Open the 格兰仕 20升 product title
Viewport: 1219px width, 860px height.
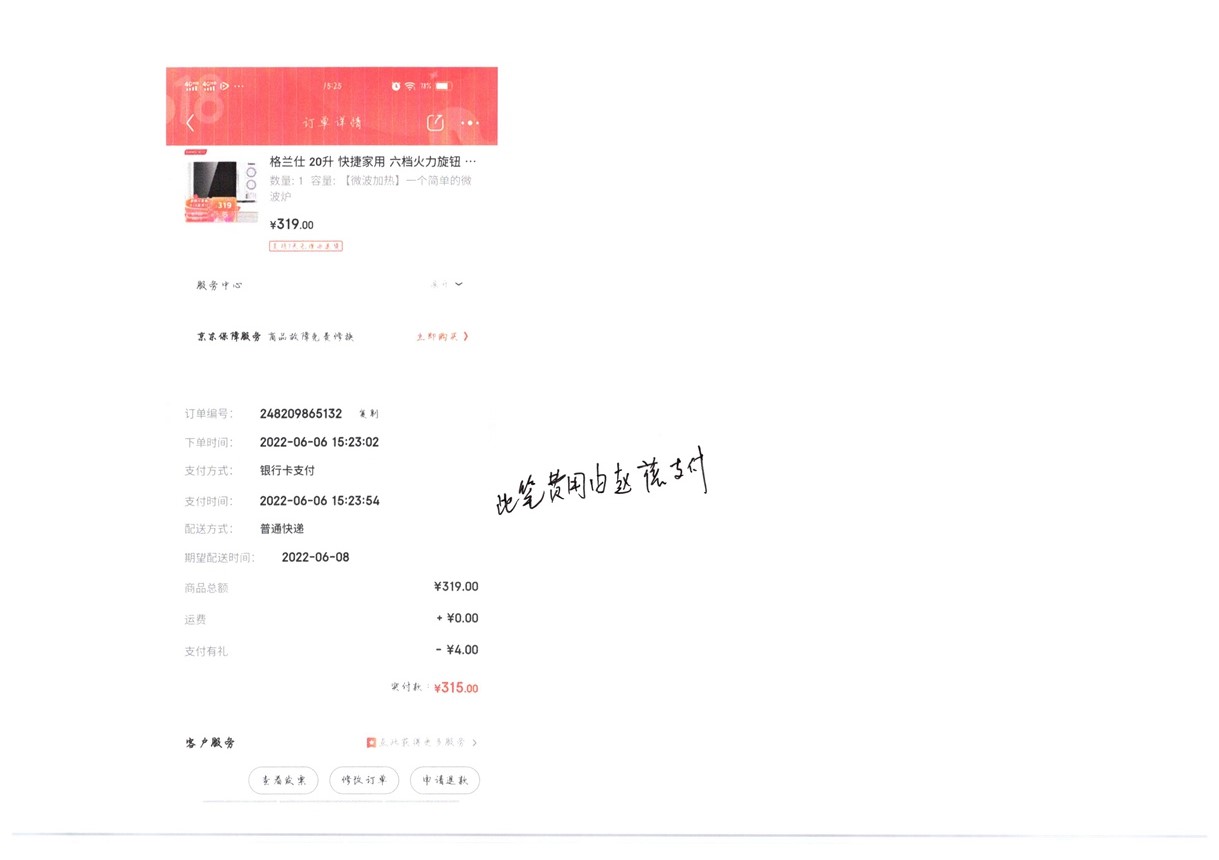[373, 161]
